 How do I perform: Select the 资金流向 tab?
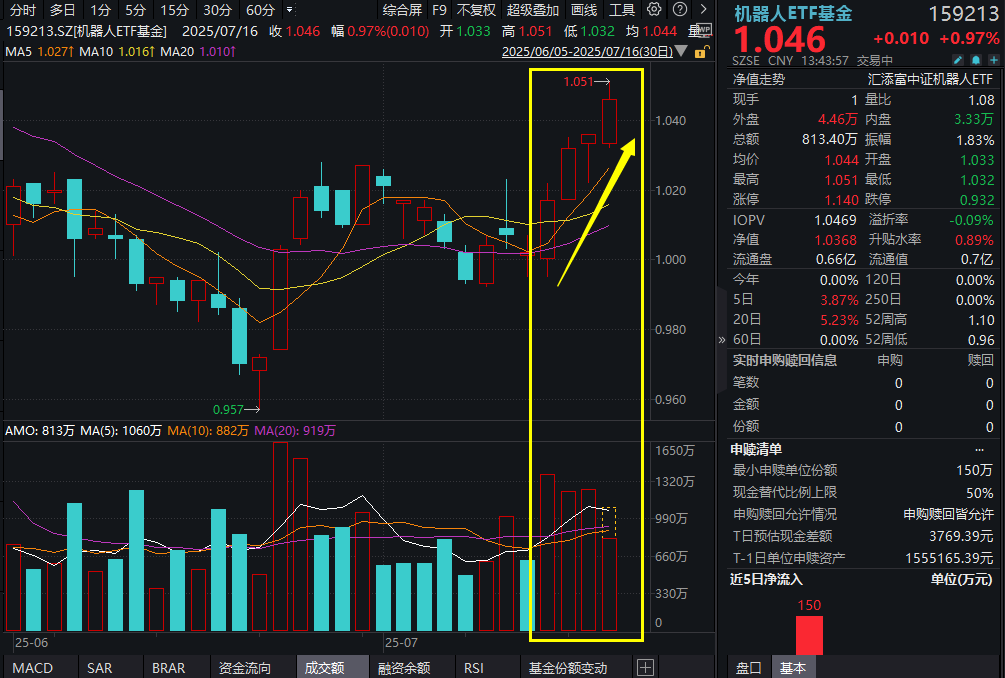coord(244,667)
